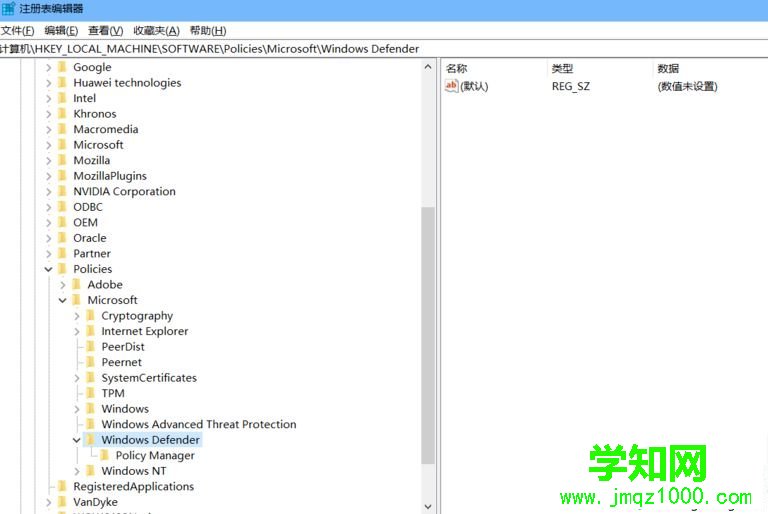The image size is (768, 514).
Task: Click the Mozilla folder icon
Action: (x=62, y=160)
